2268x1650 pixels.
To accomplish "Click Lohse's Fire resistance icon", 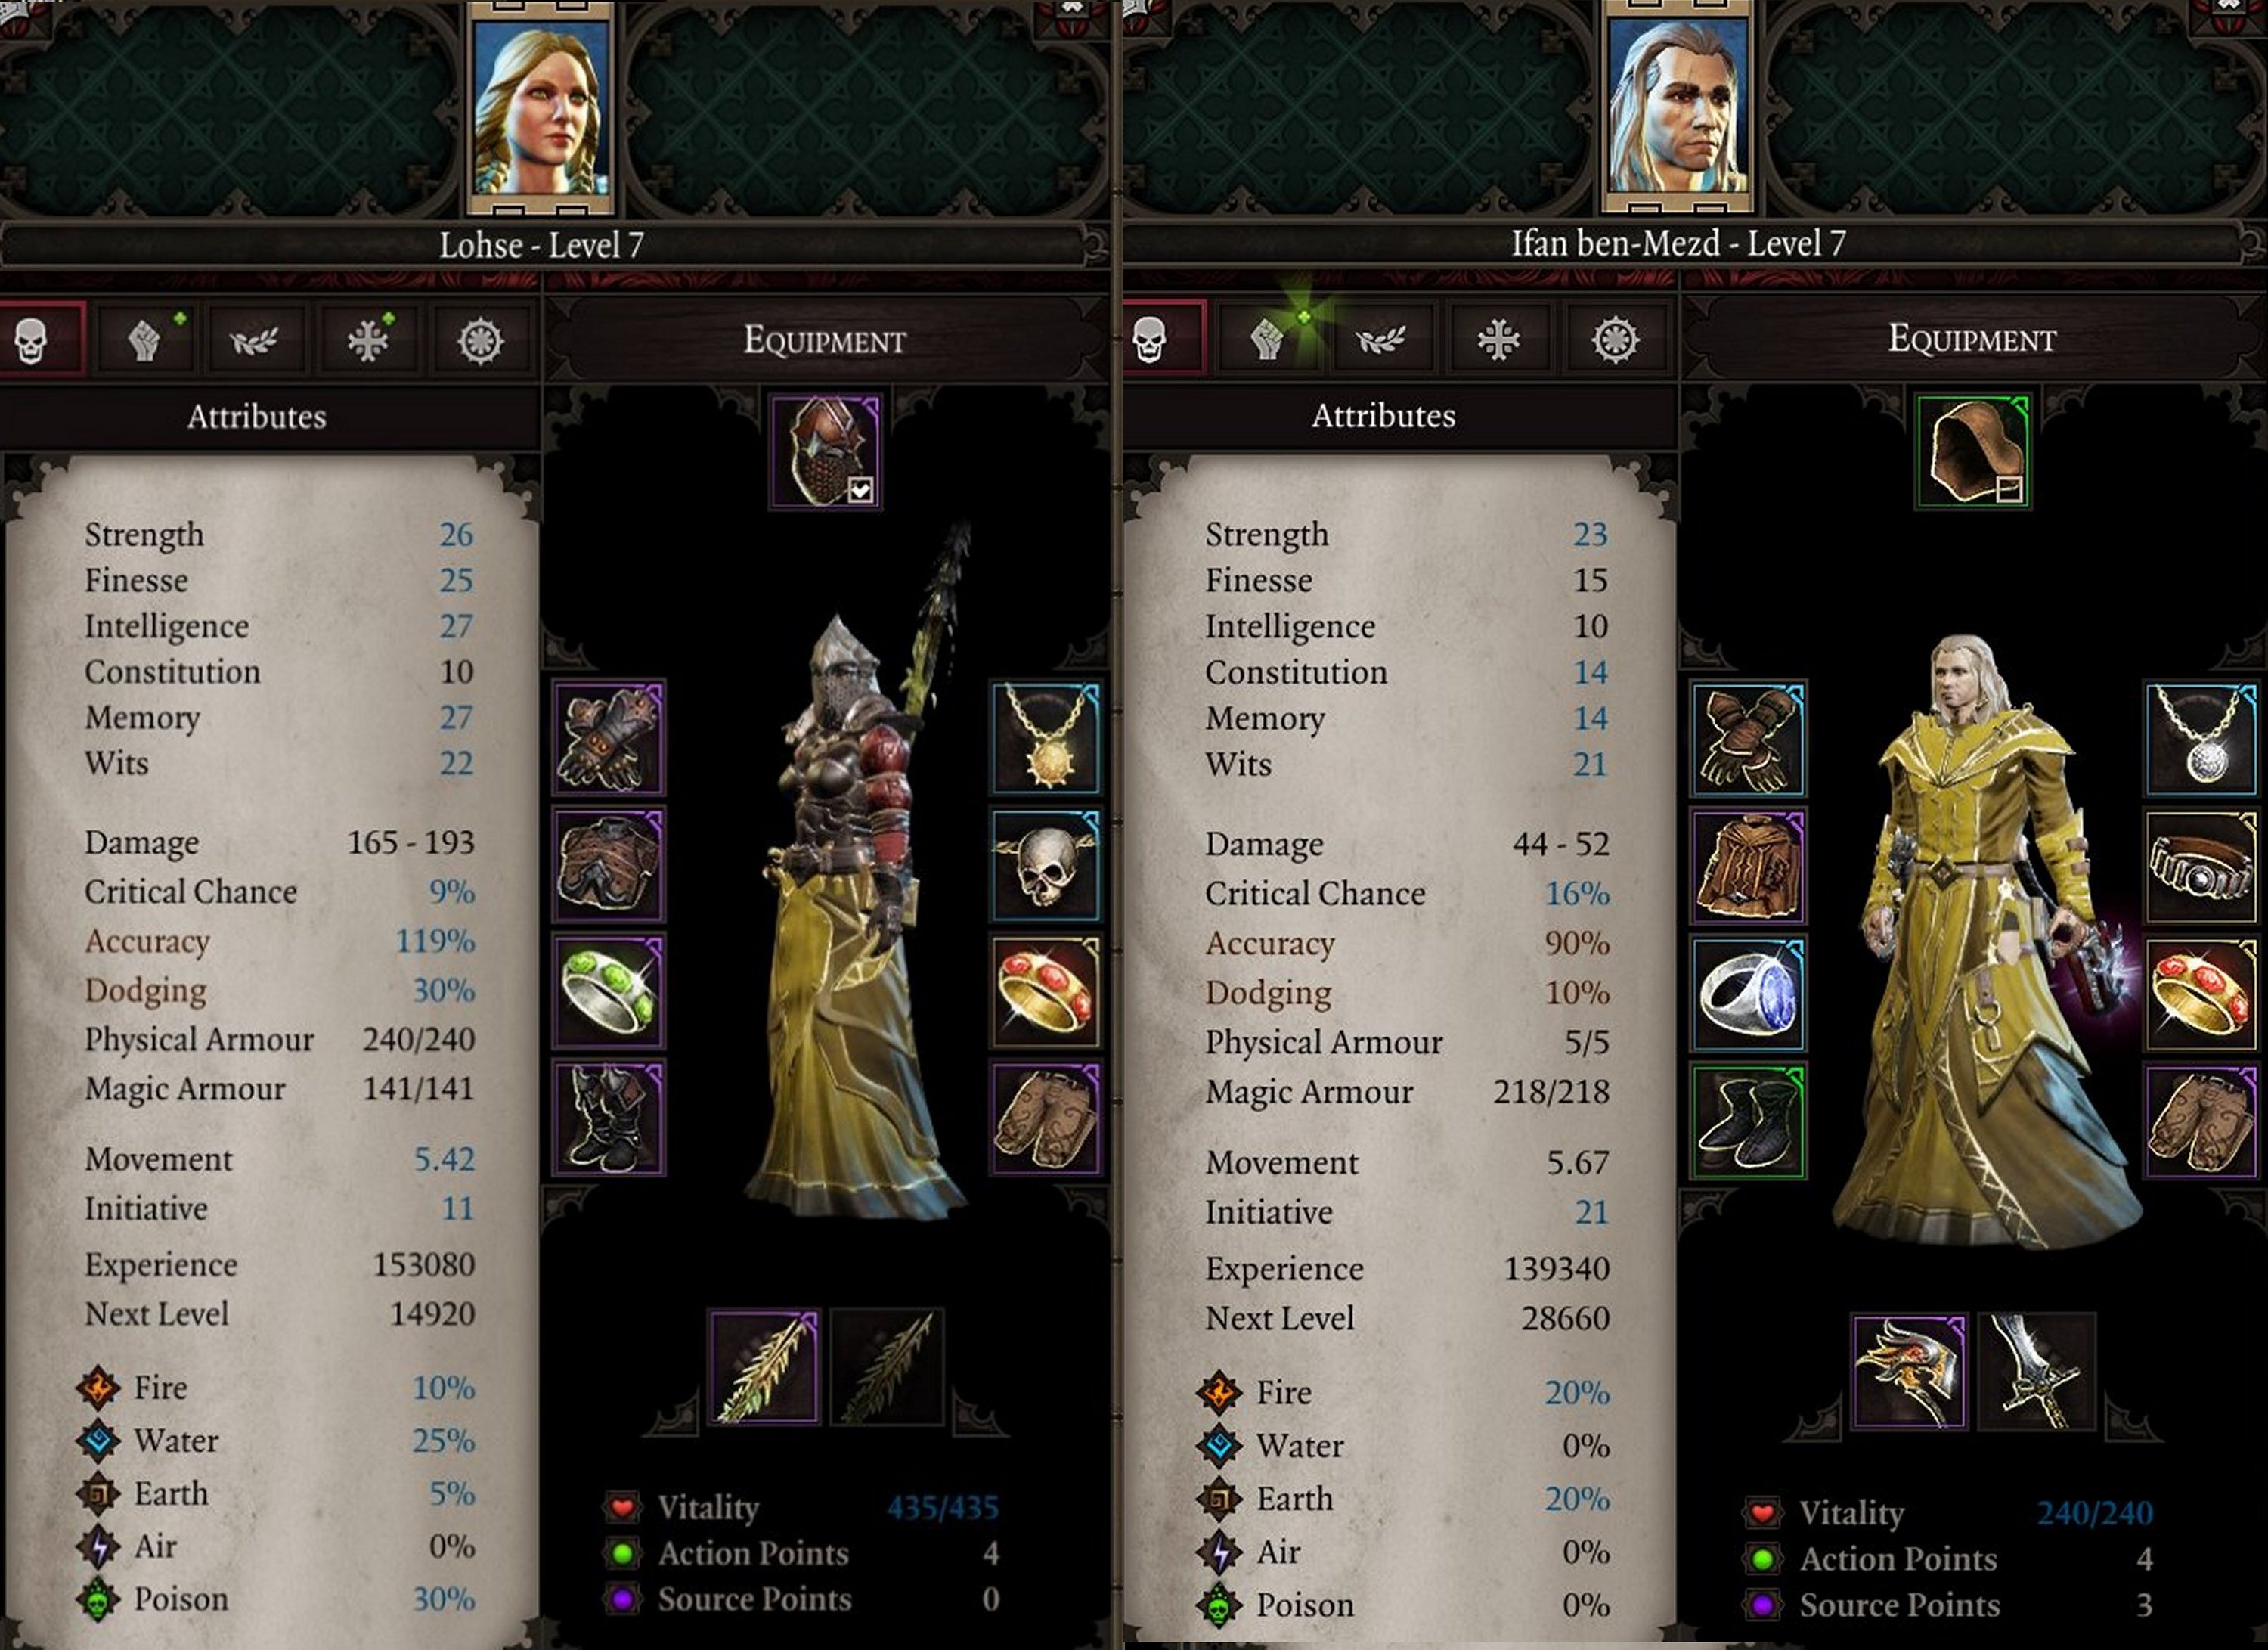I will (100, 1387).
